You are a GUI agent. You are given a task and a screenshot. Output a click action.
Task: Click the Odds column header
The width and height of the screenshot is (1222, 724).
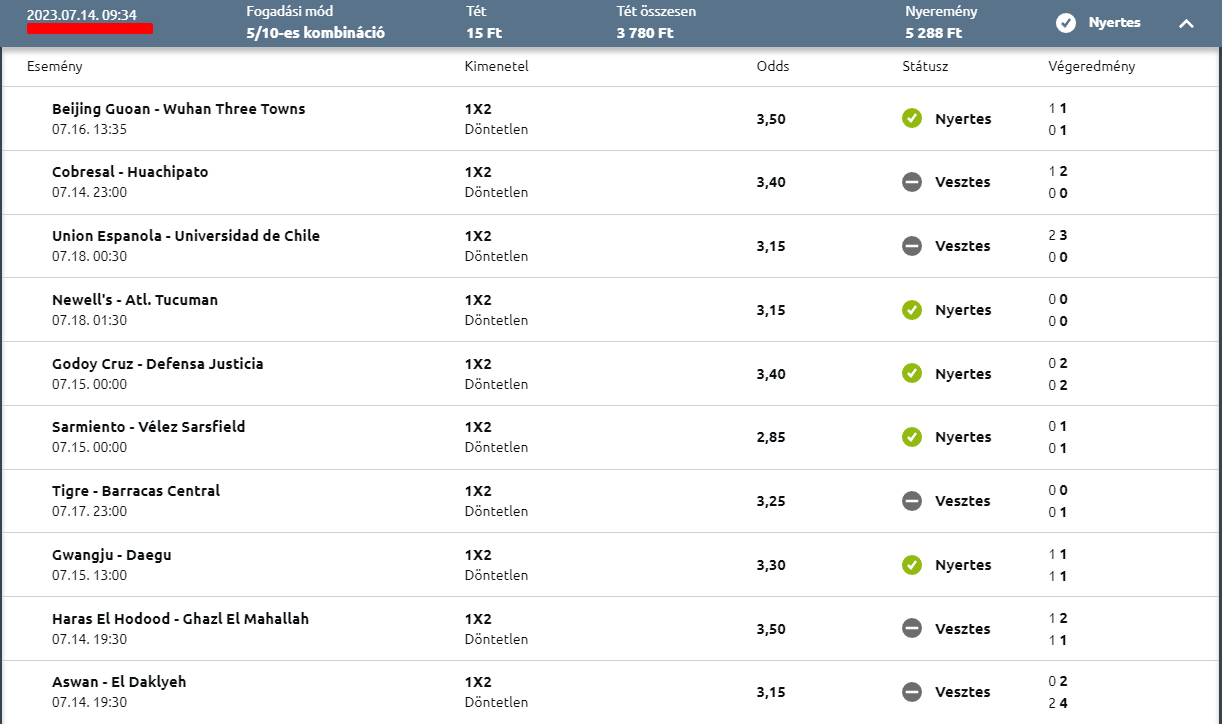click(773, 67)
